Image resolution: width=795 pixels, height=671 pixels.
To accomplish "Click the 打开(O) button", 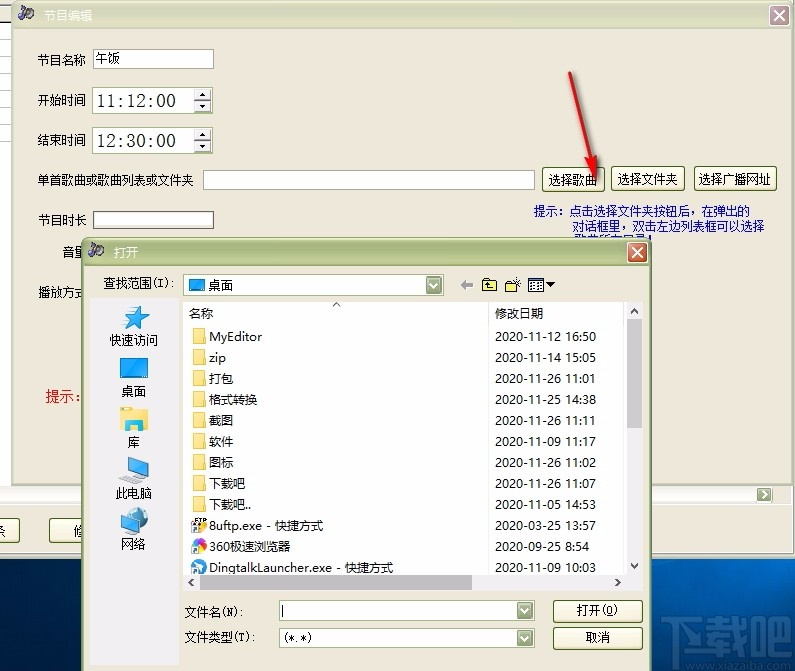I will pos(597,611).
